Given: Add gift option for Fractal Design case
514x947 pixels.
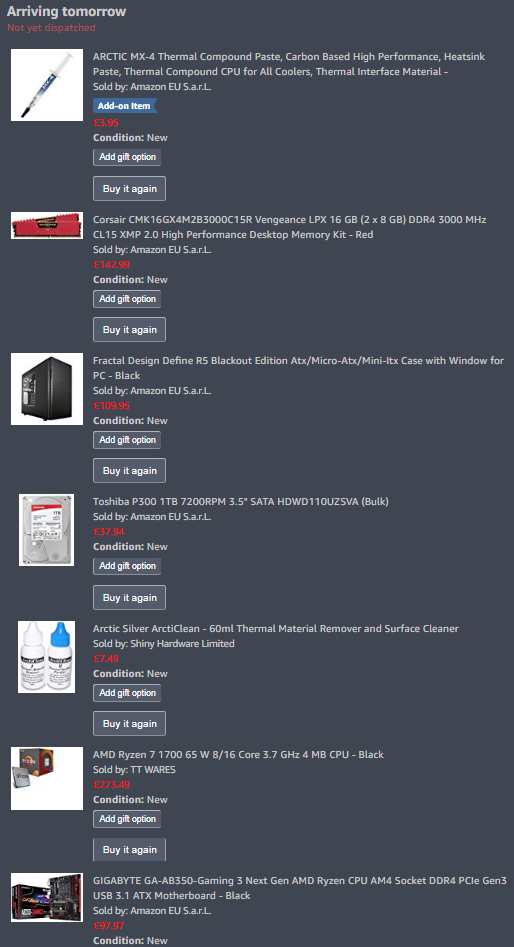Looking at the screenshot, I should tap(127, 440).
